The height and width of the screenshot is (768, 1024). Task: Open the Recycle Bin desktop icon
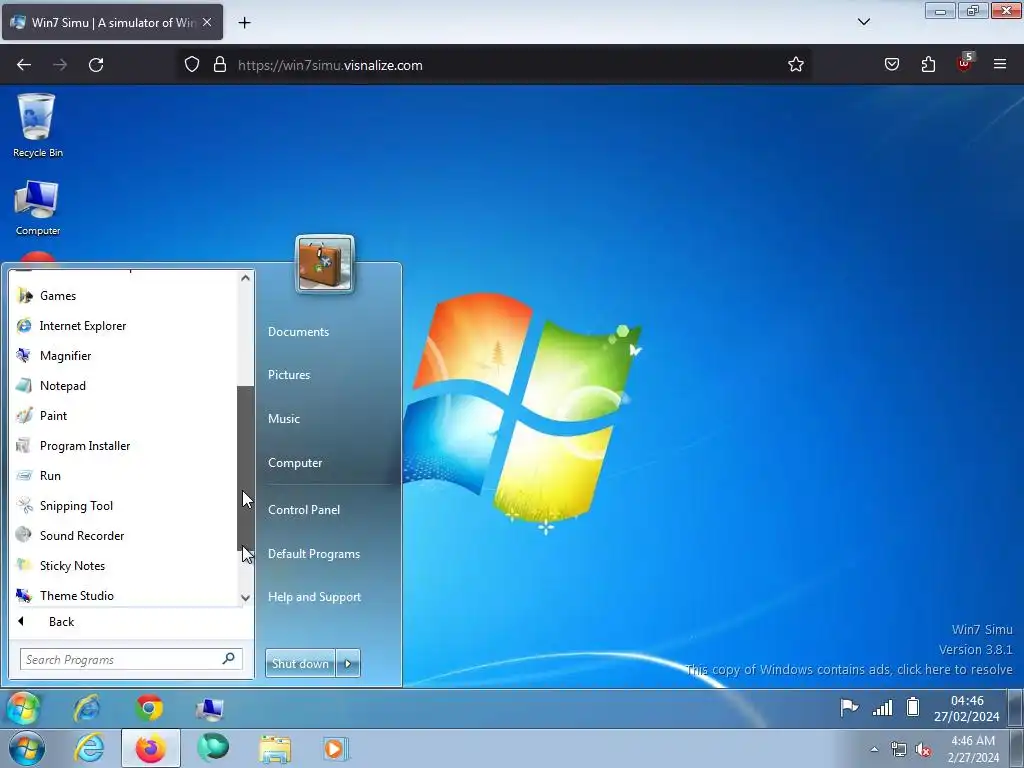click(x=37, y=125)
